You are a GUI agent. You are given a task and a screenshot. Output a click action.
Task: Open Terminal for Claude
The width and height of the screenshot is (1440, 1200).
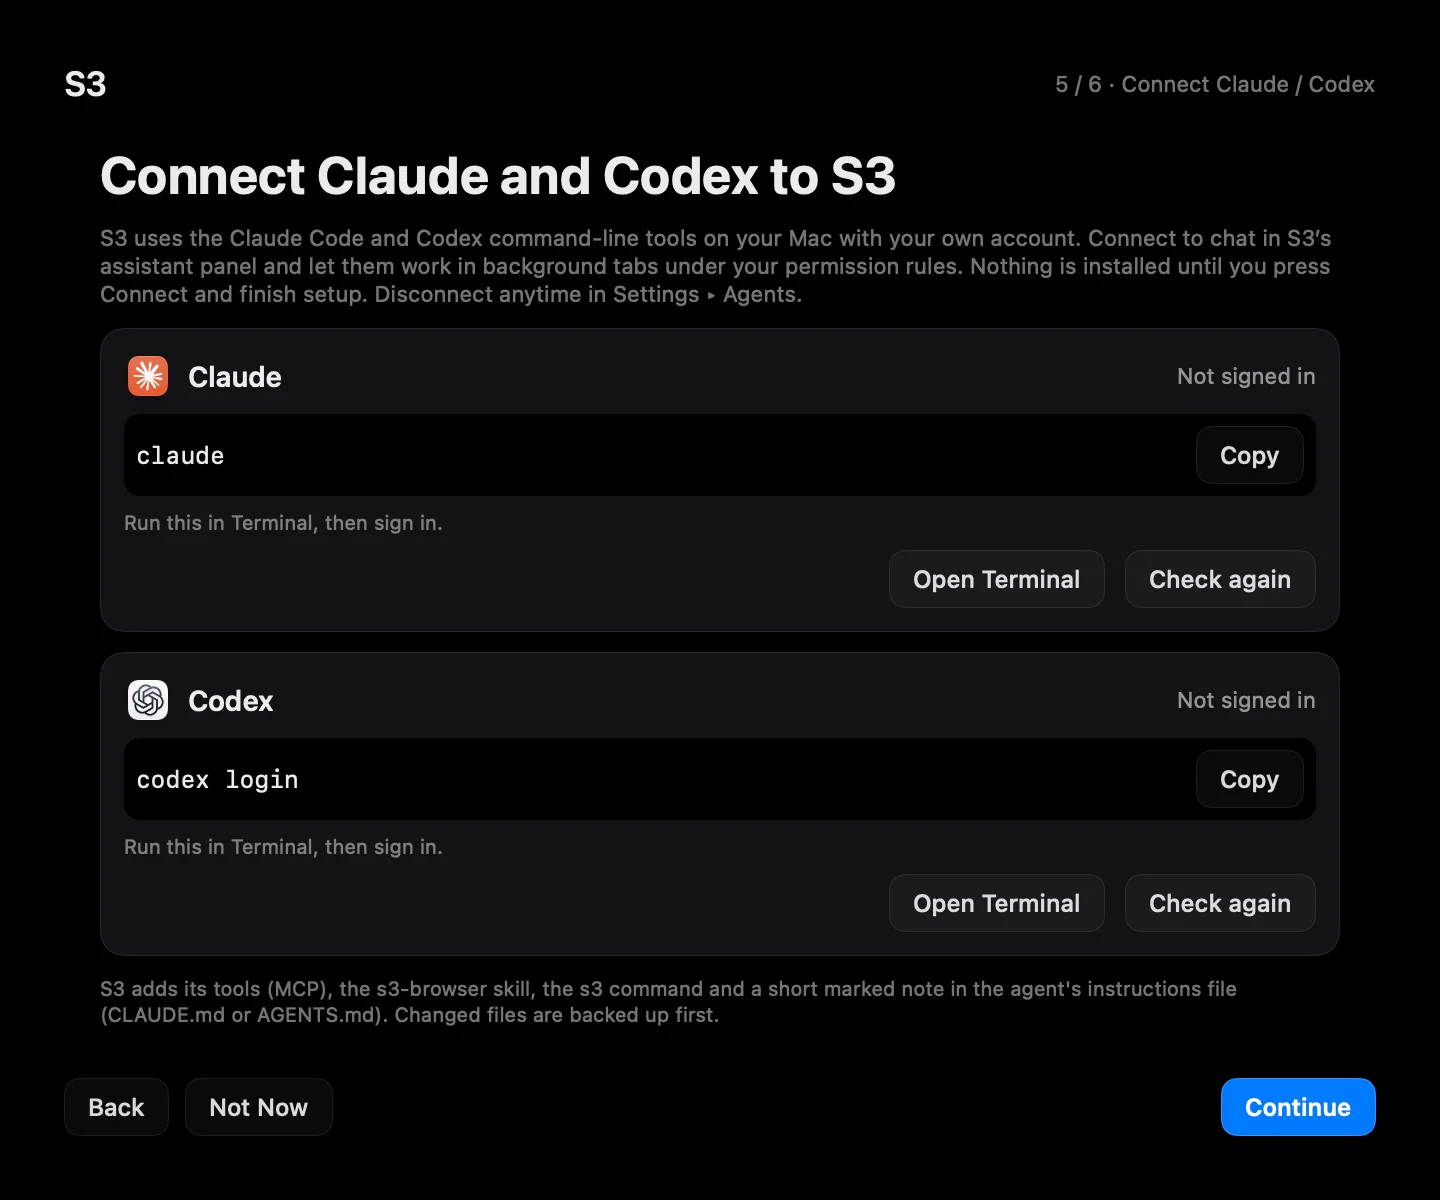(996, 579)
